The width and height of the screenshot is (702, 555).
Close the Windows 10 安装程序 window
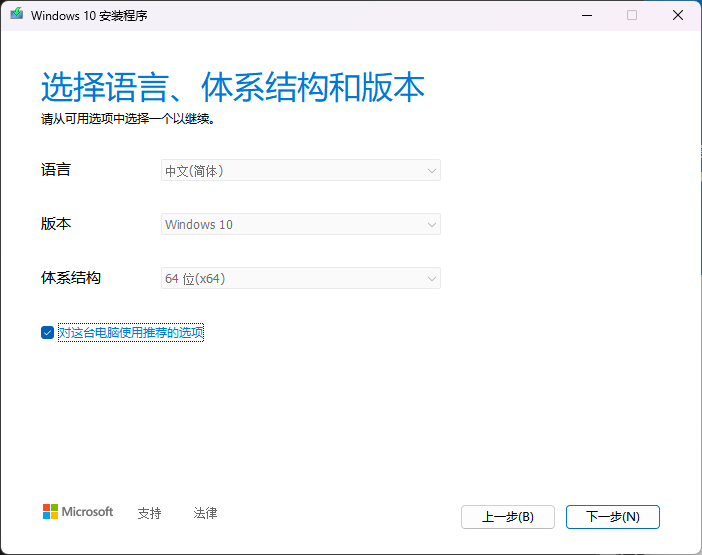pyautogui.click(x=678, y=15)
